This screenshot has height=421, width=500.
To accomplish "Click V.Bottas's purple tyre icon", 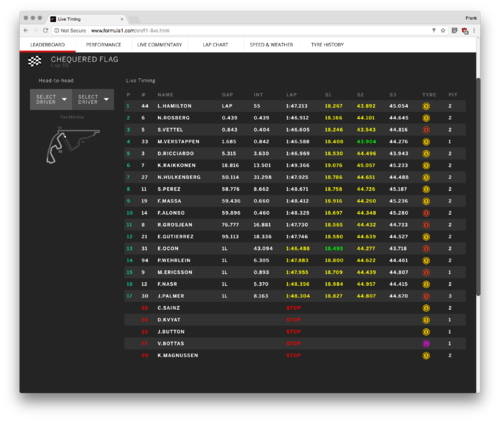I will (426, 344).
